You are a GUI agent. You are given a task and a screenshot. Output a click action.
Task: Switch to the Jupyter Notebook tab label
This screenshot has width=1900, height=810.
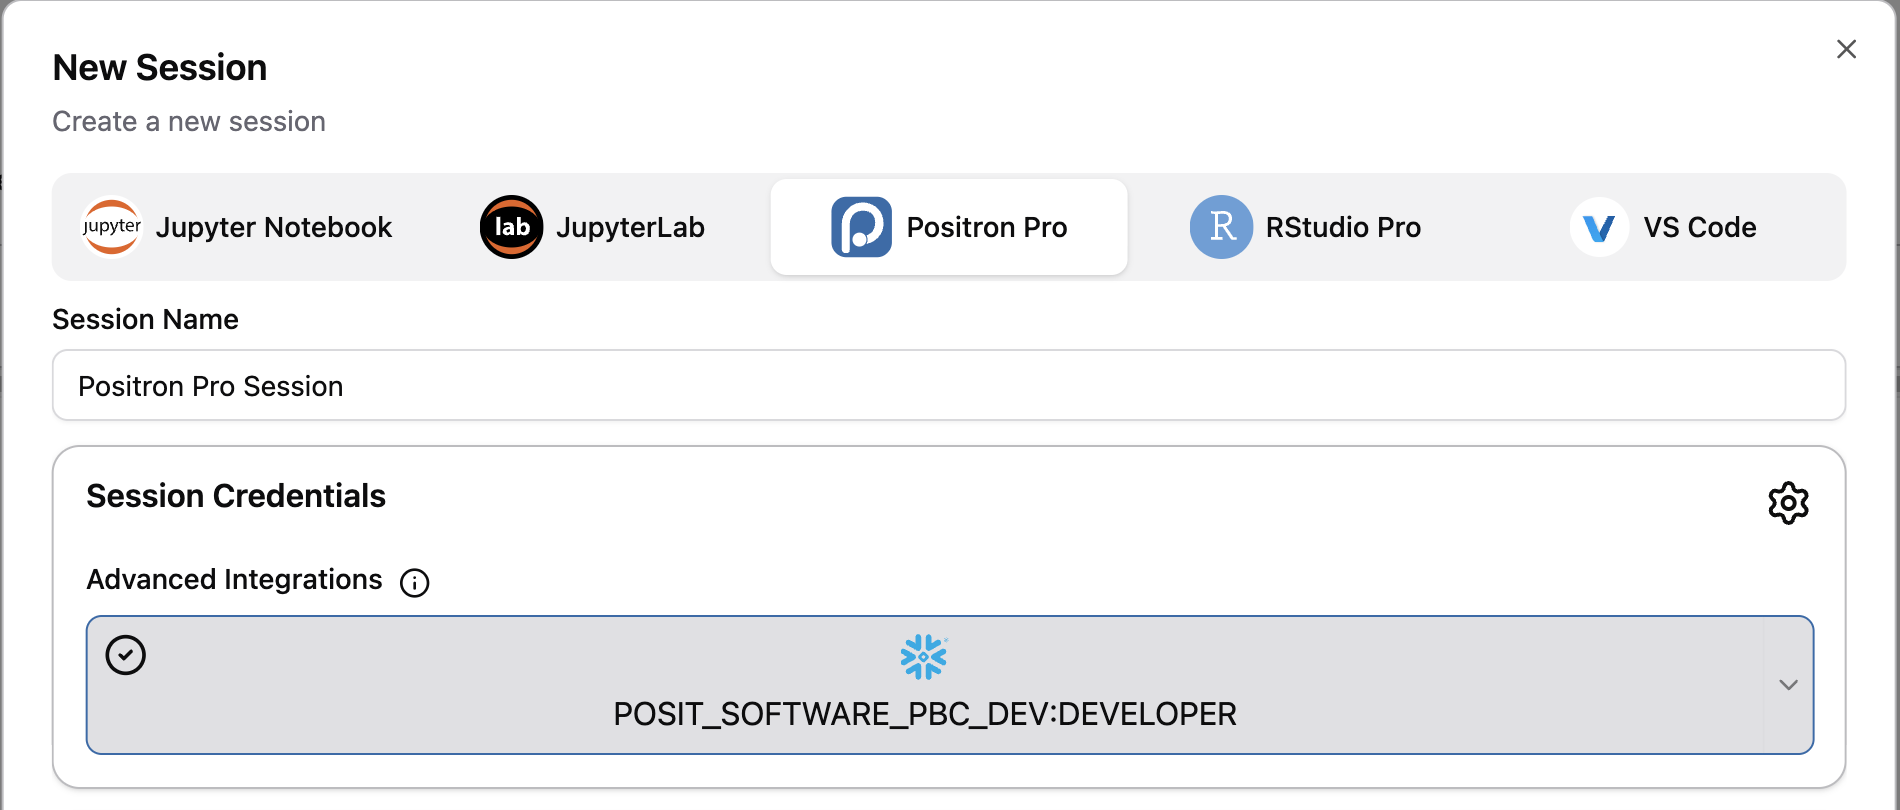[273, 227]
